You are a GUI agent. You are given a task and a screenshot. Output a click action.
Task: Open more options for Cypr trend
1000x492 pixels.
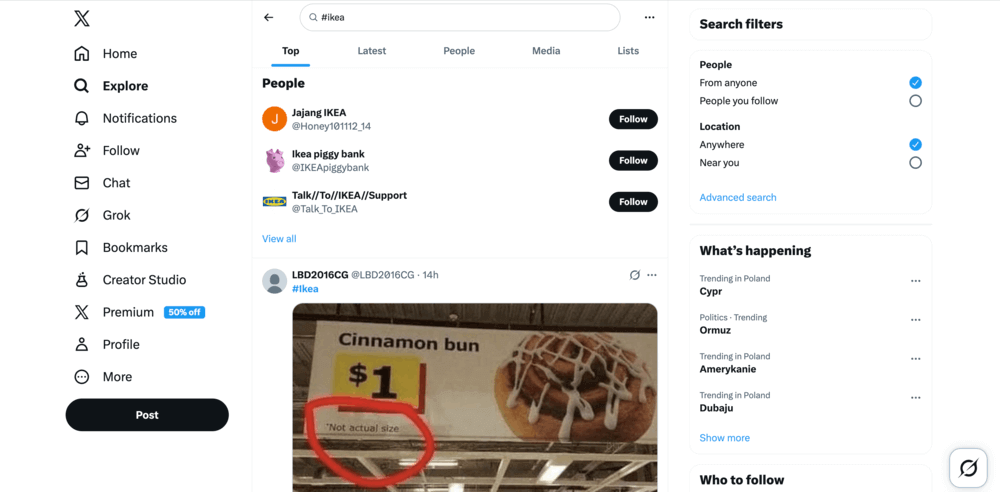915,282
